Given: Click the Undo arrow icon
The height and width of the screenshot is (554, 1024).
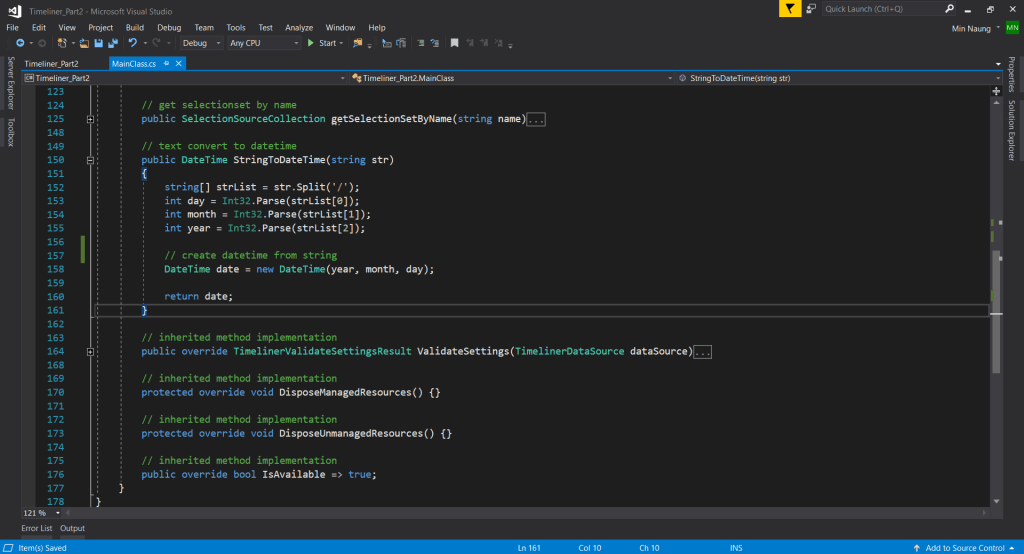Looking at the screenshot, I should click(x=132, y=44).
